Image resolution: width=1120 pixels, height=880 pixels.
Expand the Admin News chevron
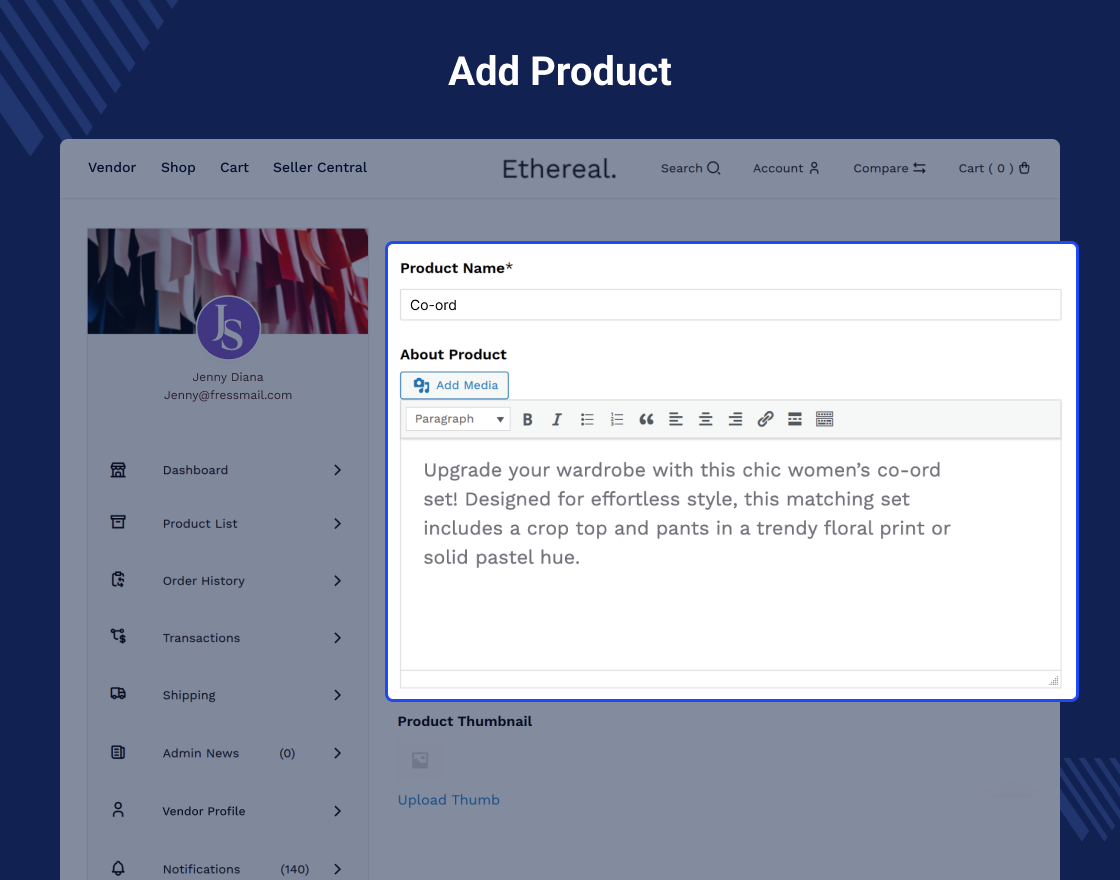[337, 753]
